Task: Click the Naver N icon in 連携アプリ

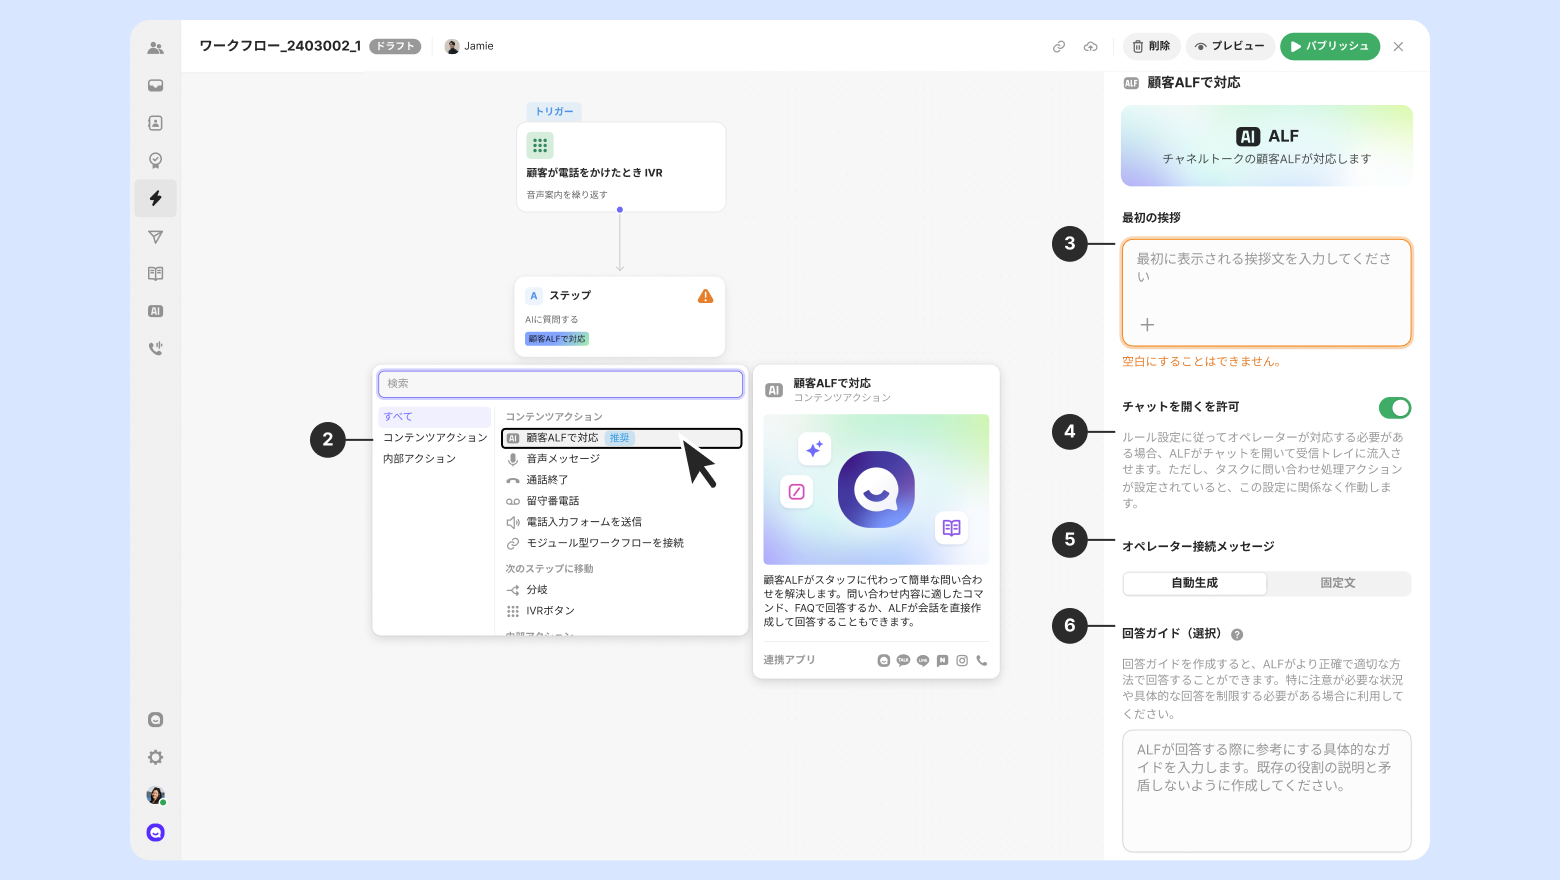Action: 942,660
